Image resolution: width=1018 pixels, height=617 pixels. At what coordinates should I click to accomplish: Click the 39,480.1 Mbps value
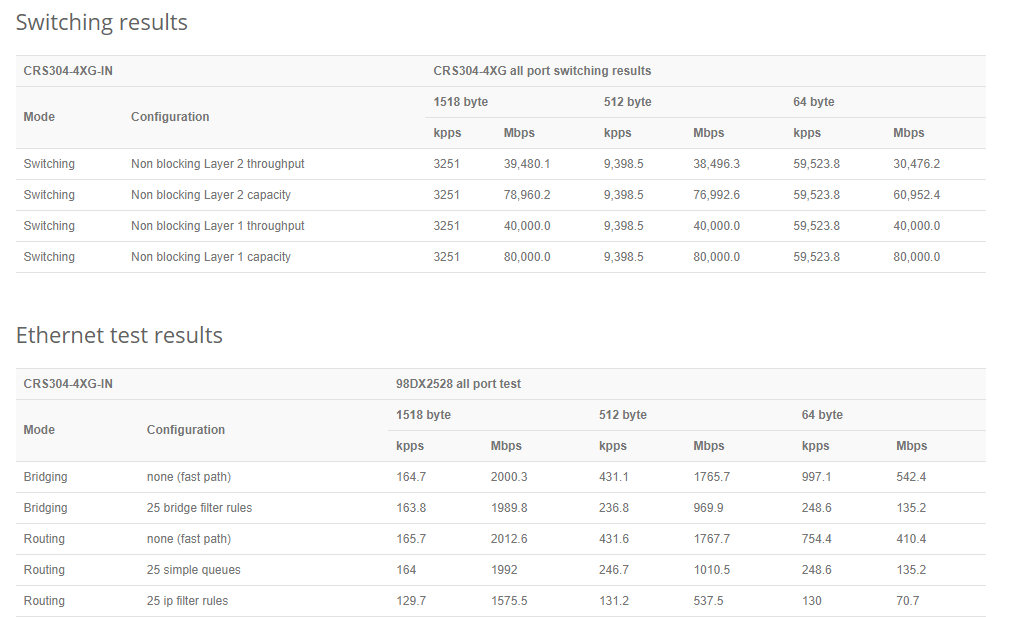point(527,164)
